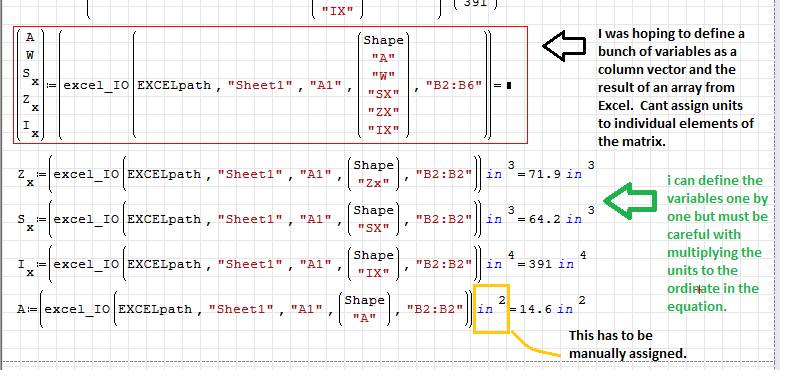Click the black note "I was hoping to define"
Screen dimensions: 807x386
point(676,87)
